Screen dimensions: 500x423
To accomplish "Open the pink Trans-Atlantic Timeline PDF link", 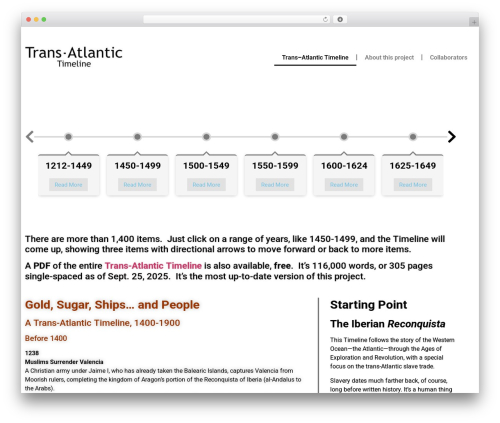I will [153, 266].
